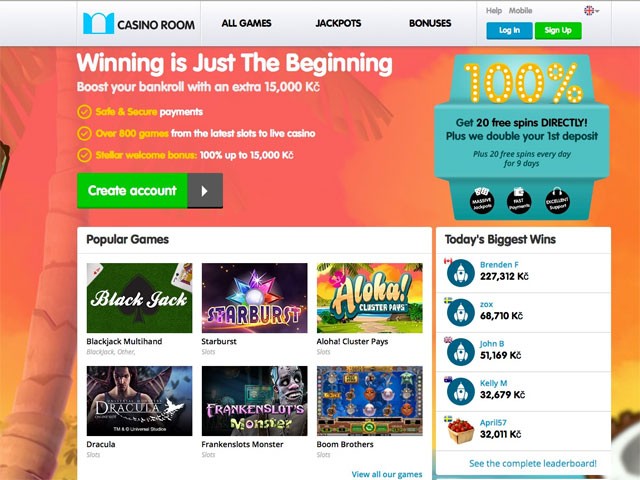Open the JACKPOTS menu item
The height and width of the screenshot is (480, 640).
(x=338, y=23)
